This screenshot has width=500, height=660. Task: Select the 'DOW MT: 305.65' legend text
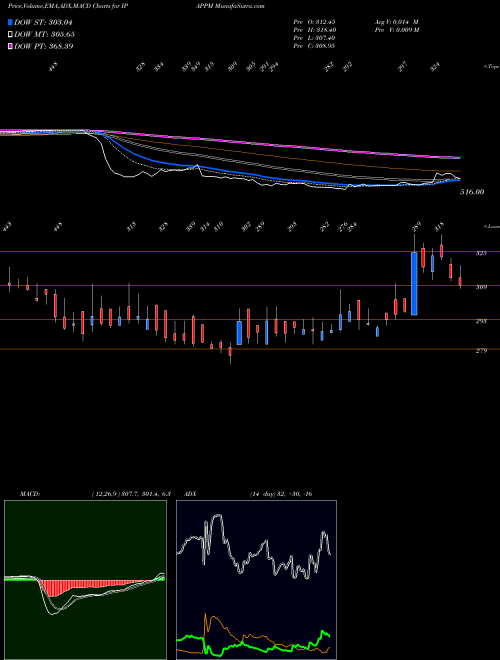[x=44, y=34]
